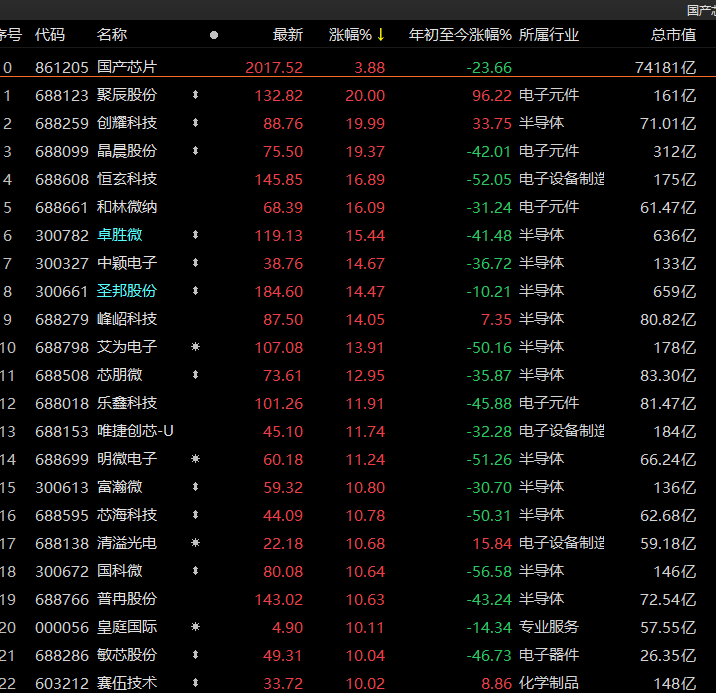Select stock name 唯捷创芯-U
Screen dimensions: 716x693
click(x=135, y=431)
